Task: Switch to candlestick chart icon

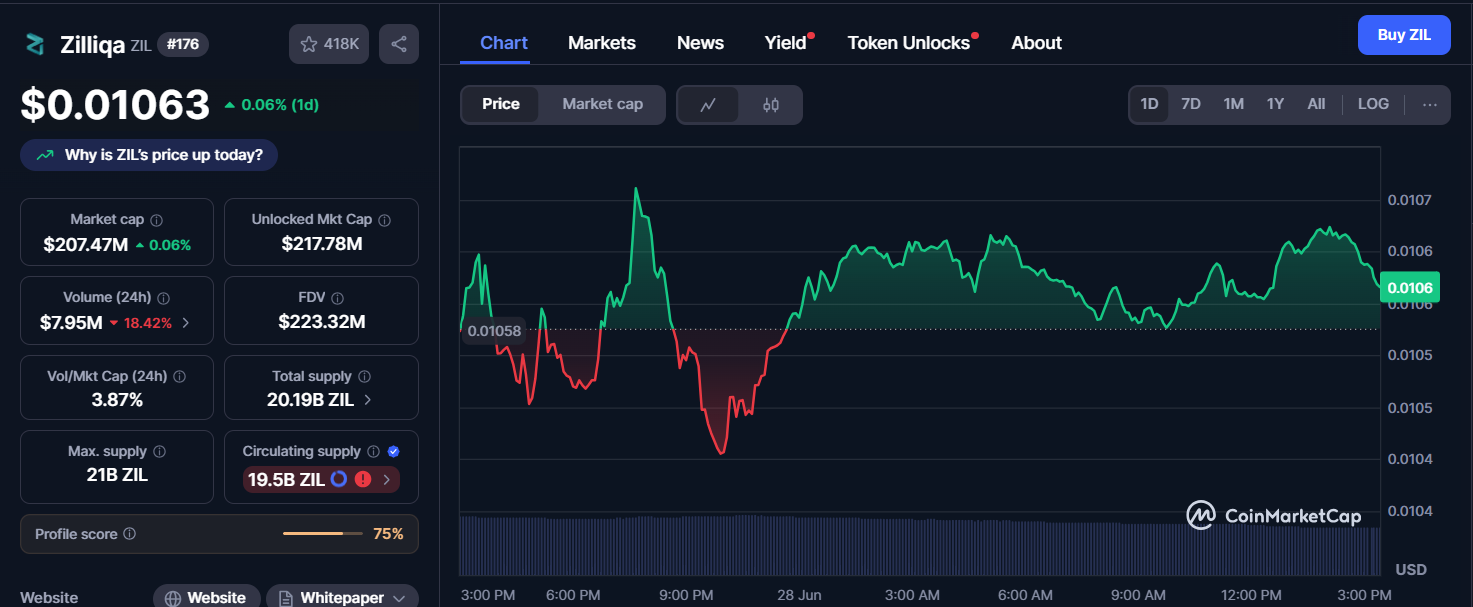Action: pos(771,105)
